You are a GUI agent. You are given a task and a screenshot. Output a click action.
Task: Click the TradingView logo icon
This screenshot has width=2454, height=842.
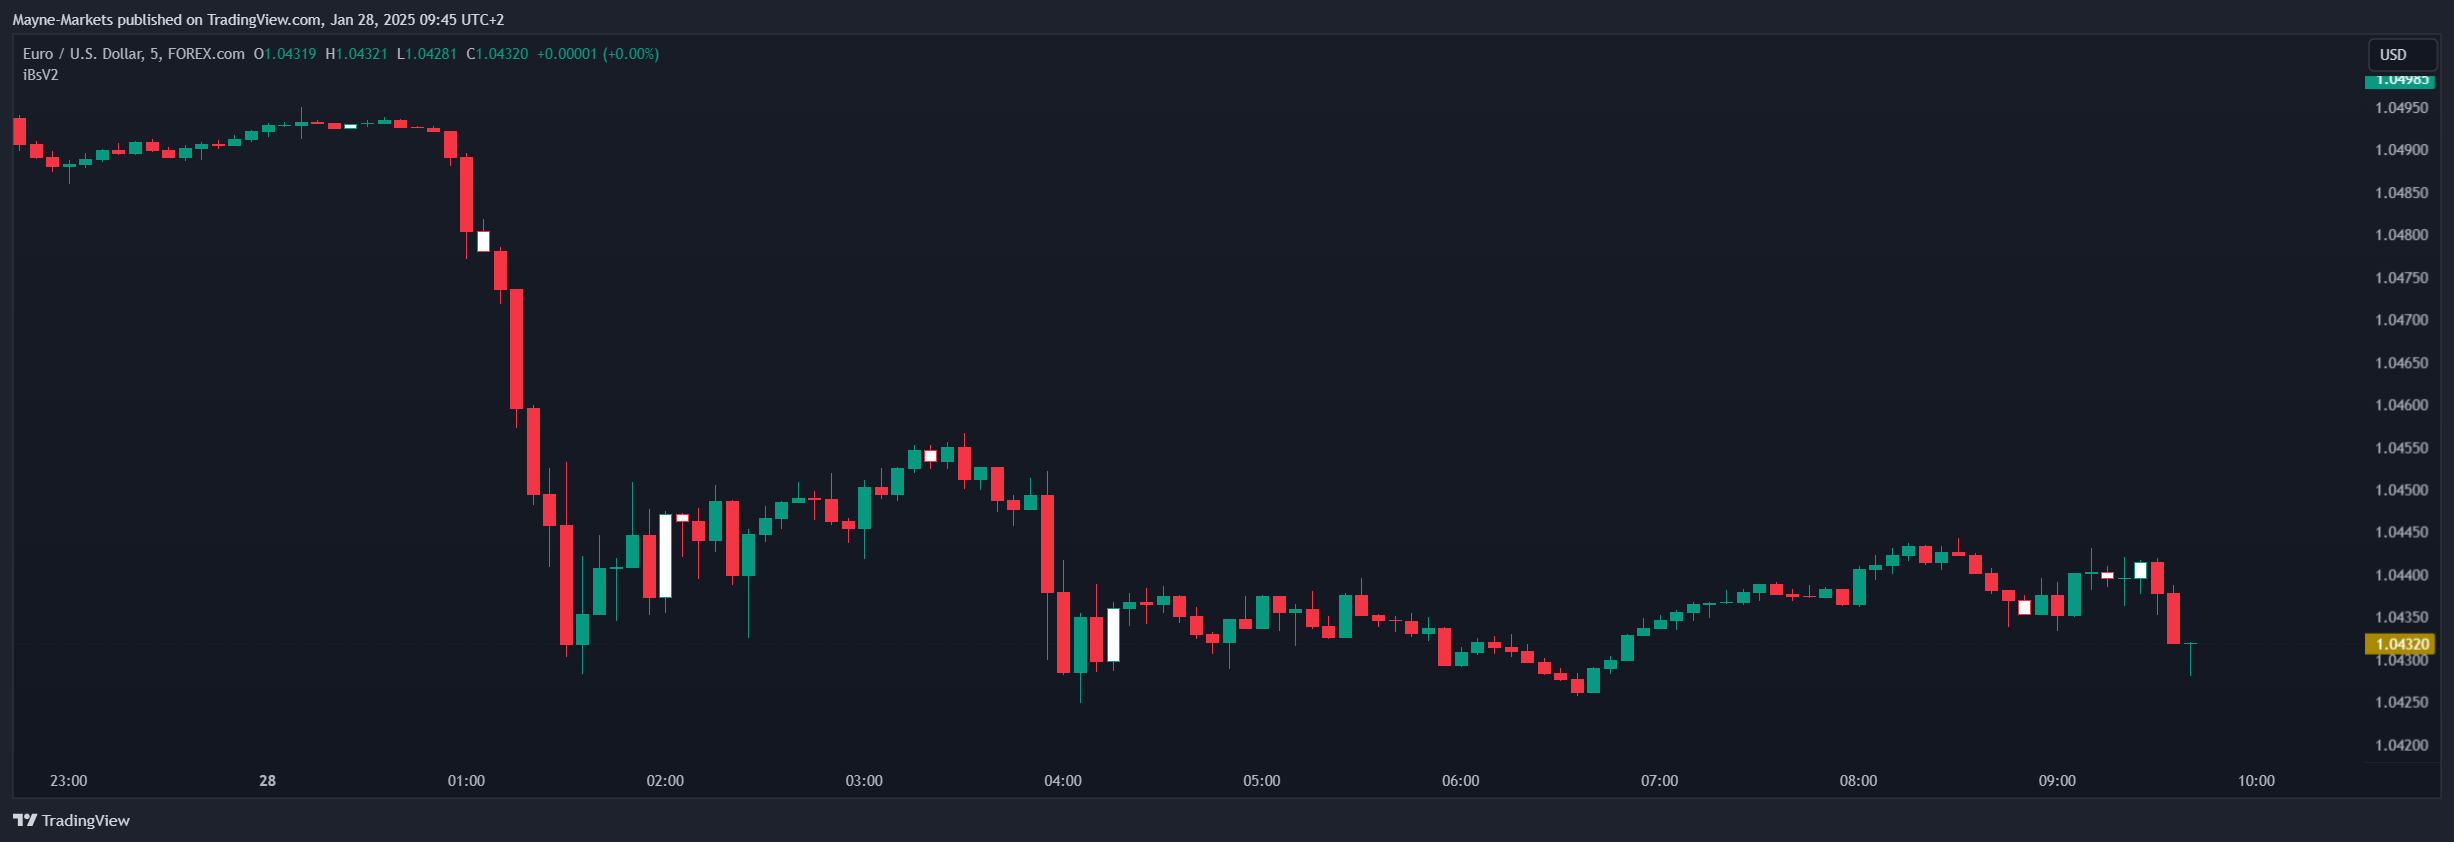click(x=25, y=820)
